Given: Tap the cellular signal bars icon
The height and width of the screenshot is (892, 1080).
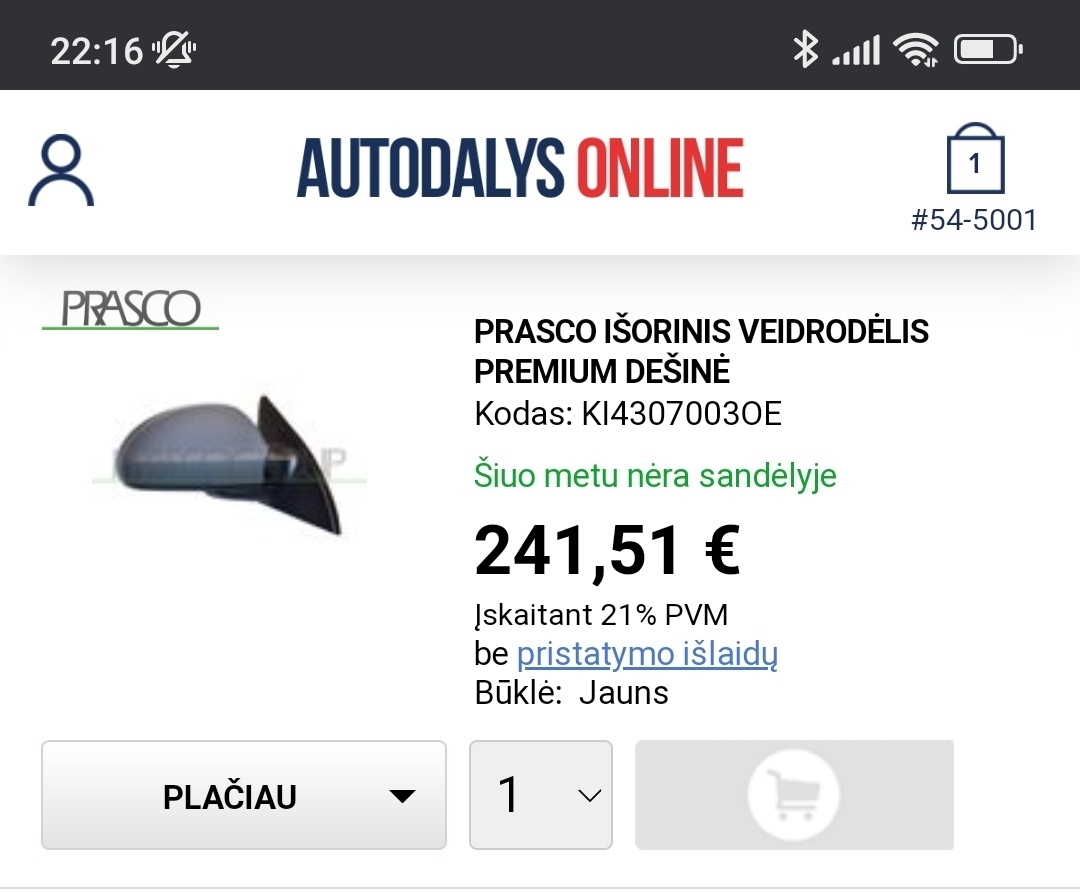Looking at the screenshot, I should [856, 50].
